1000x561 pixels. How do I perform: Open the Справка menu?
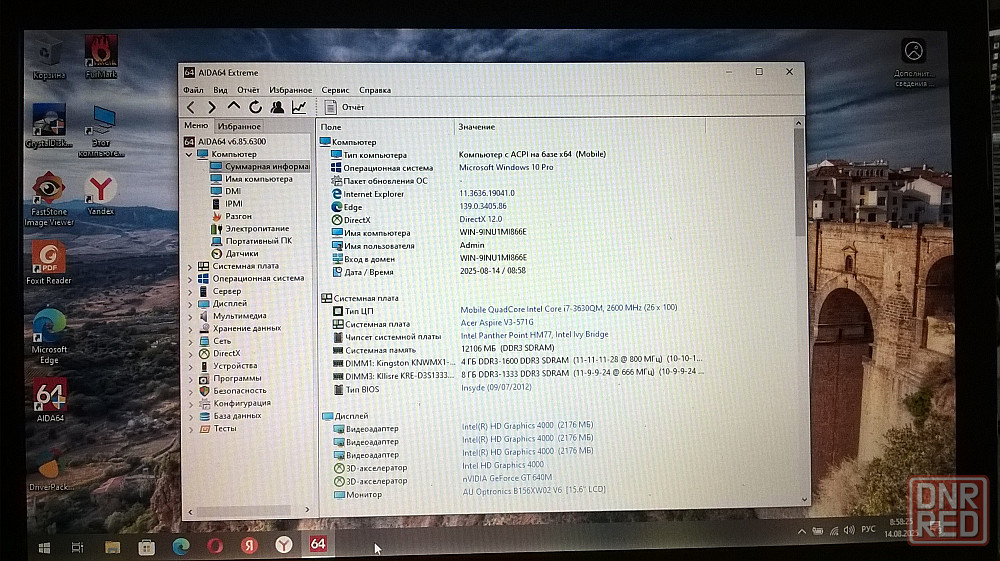[x=375, y=90]
